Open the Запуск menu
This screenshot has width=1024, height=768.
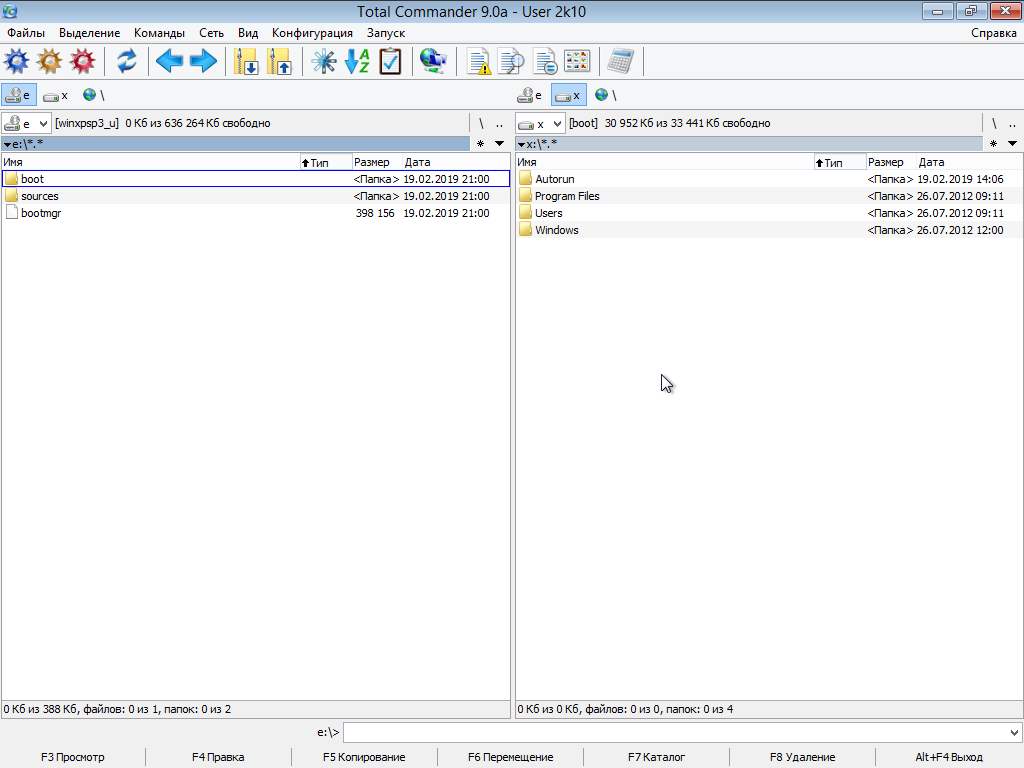[x=386, y=33]
